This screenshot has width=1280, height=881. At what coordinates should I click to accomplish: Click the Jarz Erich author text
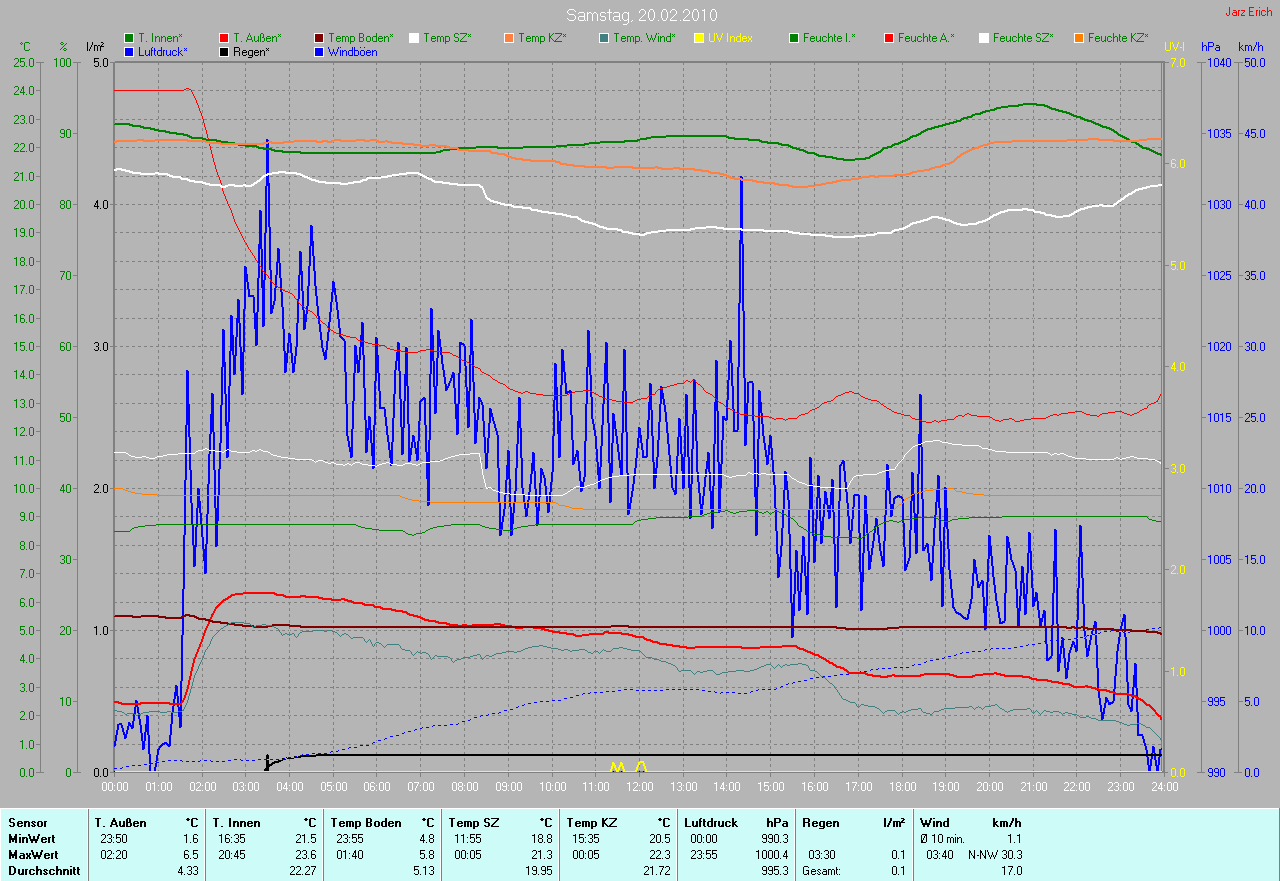click(1248, 12)
